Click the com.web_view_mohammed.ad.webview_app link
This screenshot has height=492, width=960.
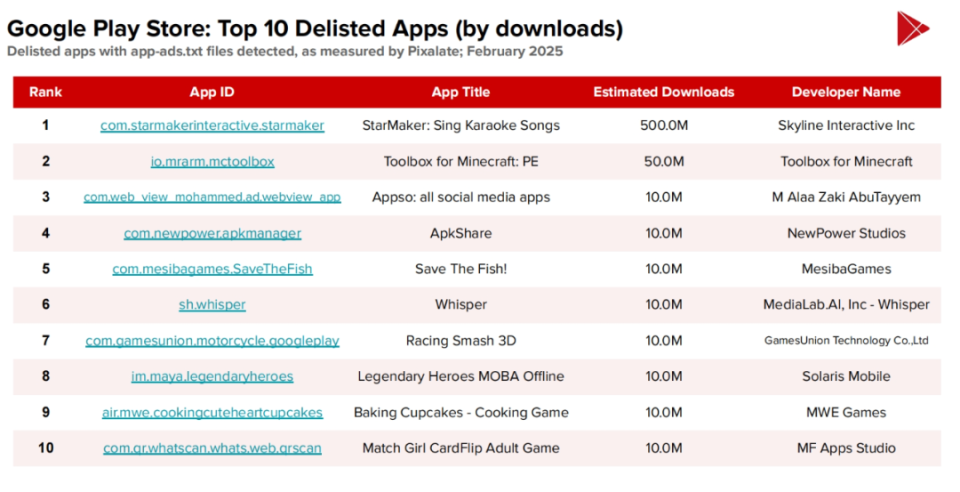(212, 198)
